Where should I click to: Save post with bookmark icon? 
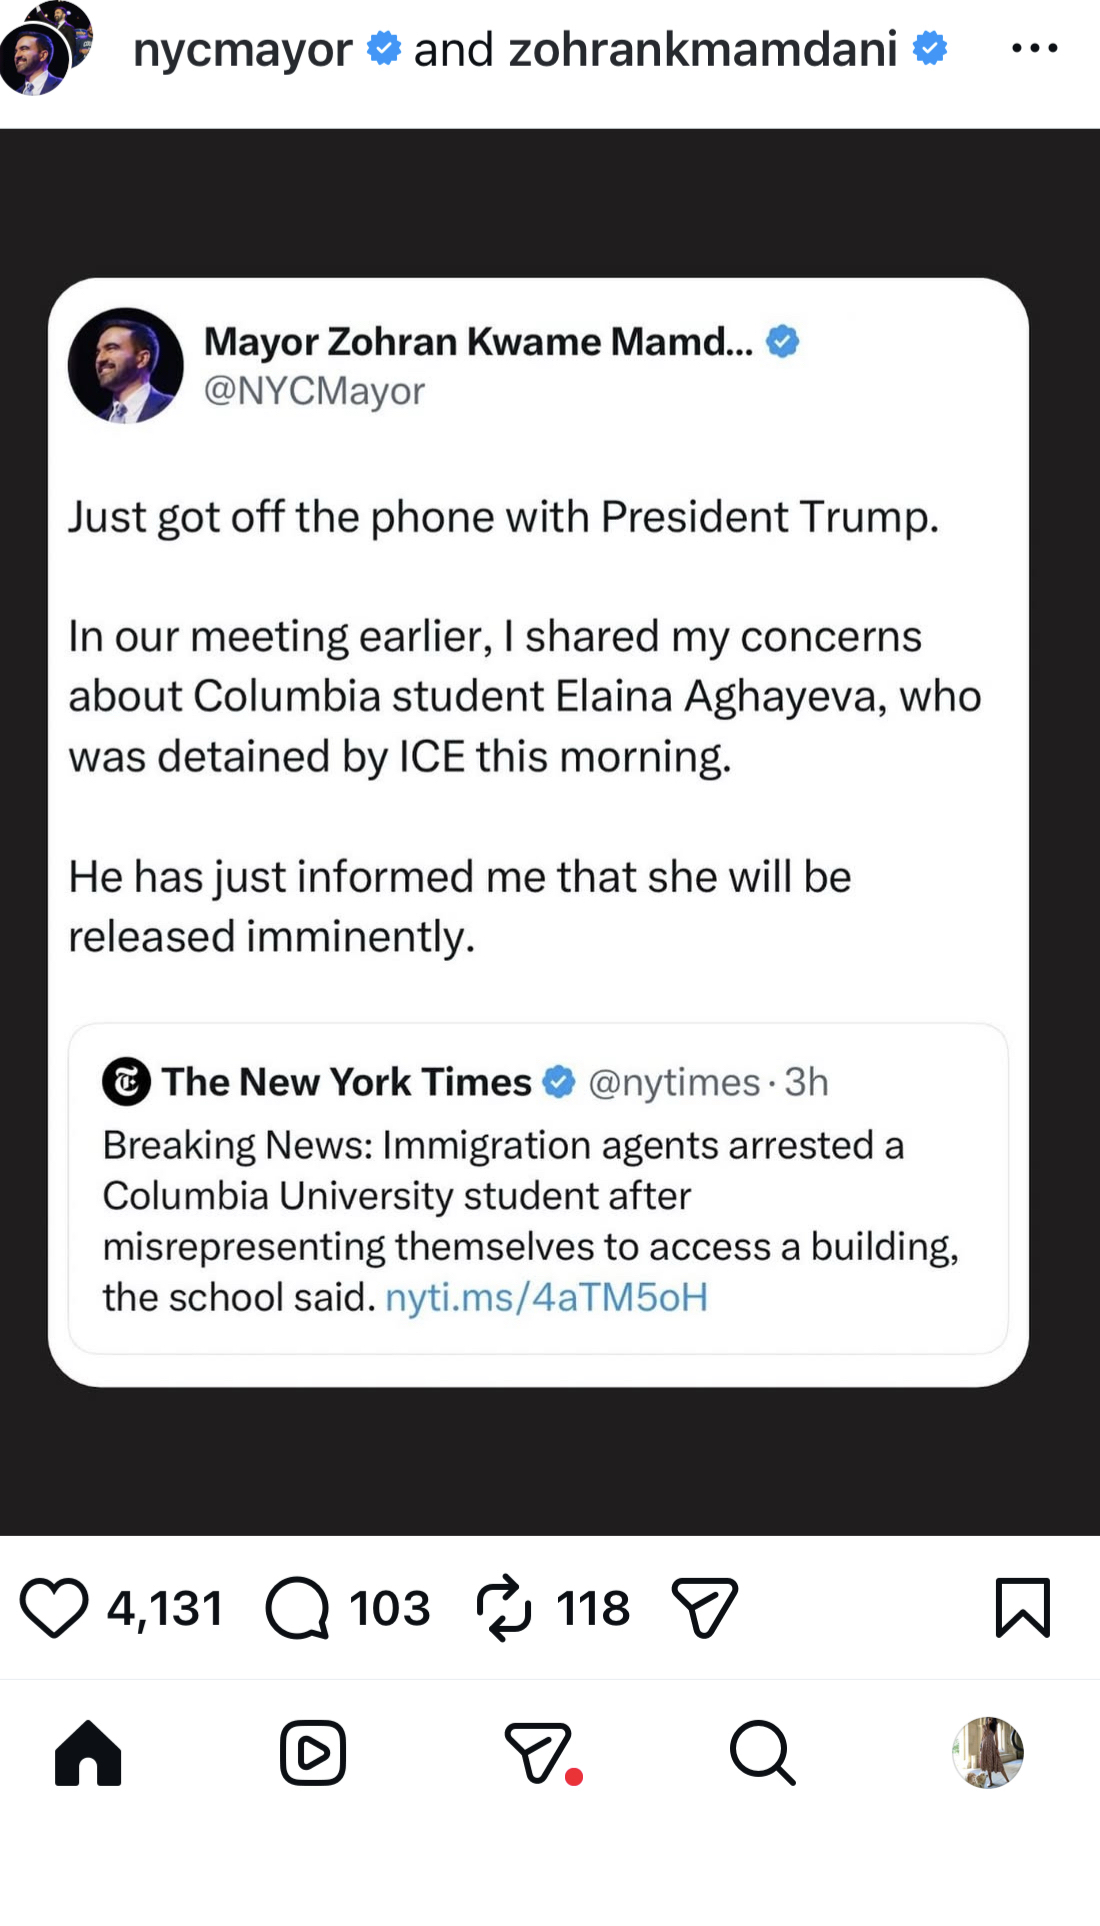1022,1608
